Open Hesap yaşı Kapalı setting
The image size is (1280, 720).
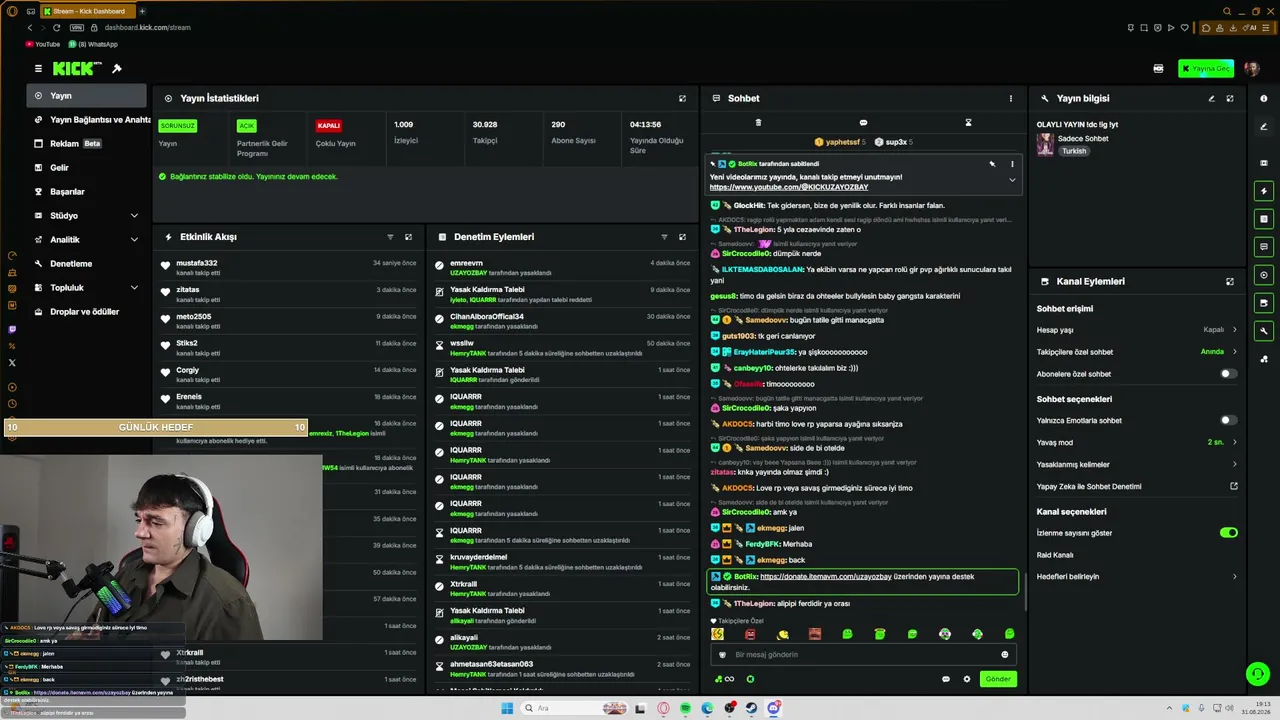click(1137, 330)
